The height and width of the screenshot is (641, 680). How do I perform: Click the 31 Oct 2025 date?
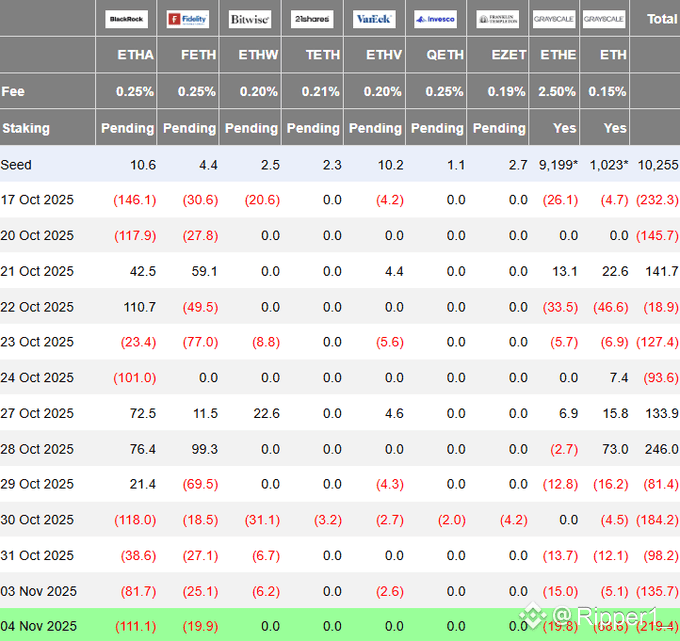[x=37, y=556]
